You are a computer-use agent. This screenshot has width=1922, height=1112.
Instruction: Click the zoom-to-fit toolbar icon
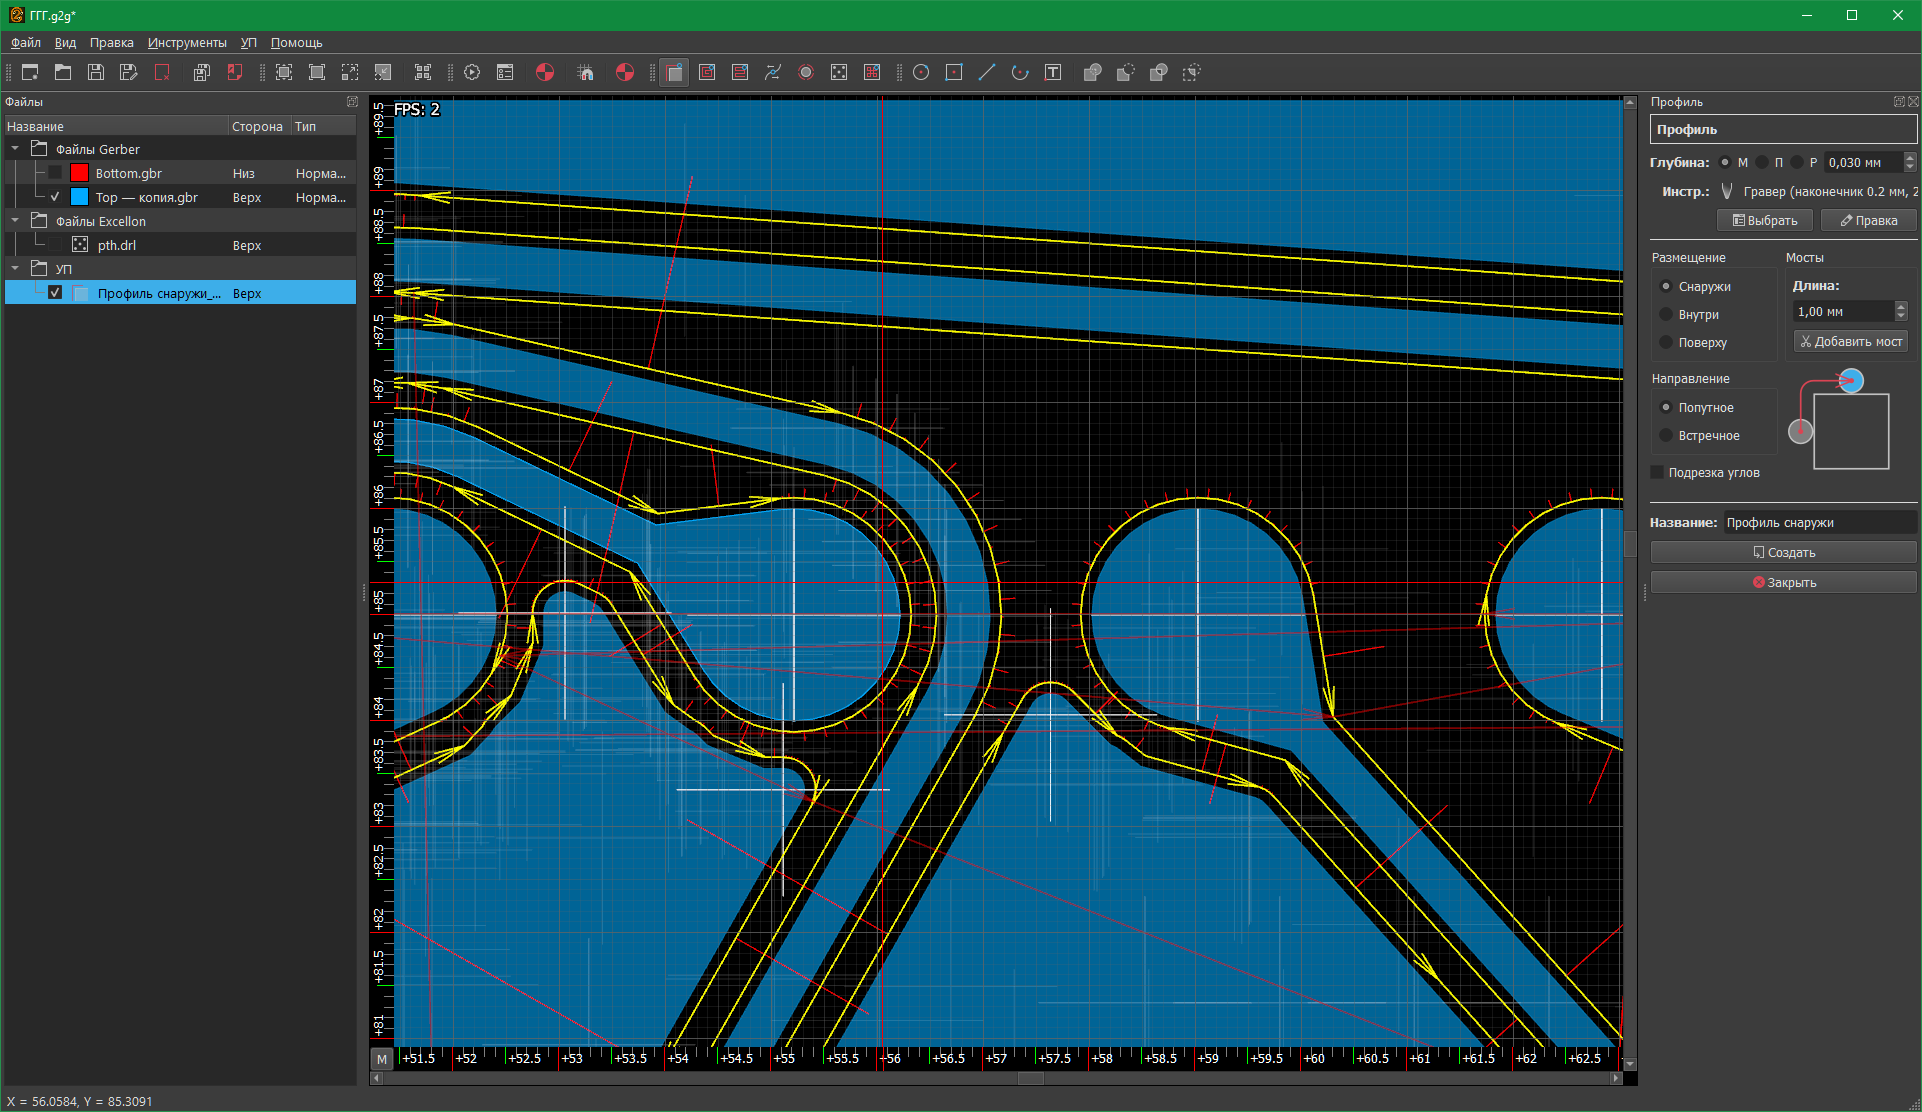[x=284, y=72]
